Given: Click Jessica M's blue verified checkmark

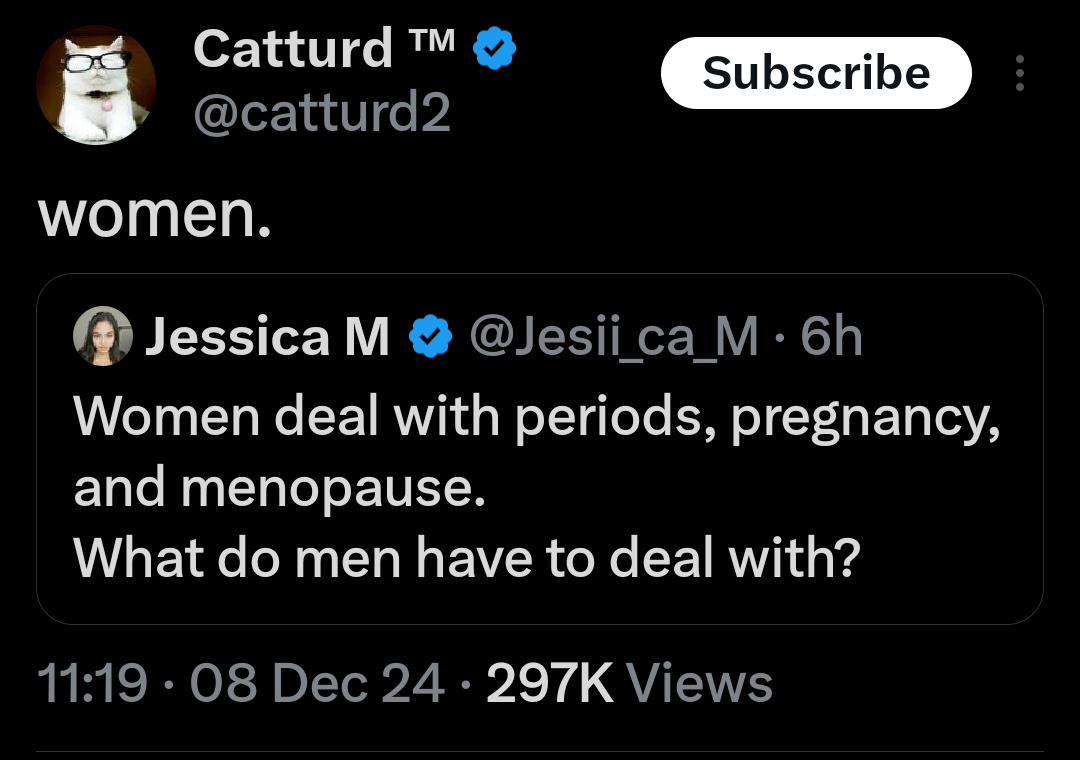Looking at the screenshot, I should point(430,337).
